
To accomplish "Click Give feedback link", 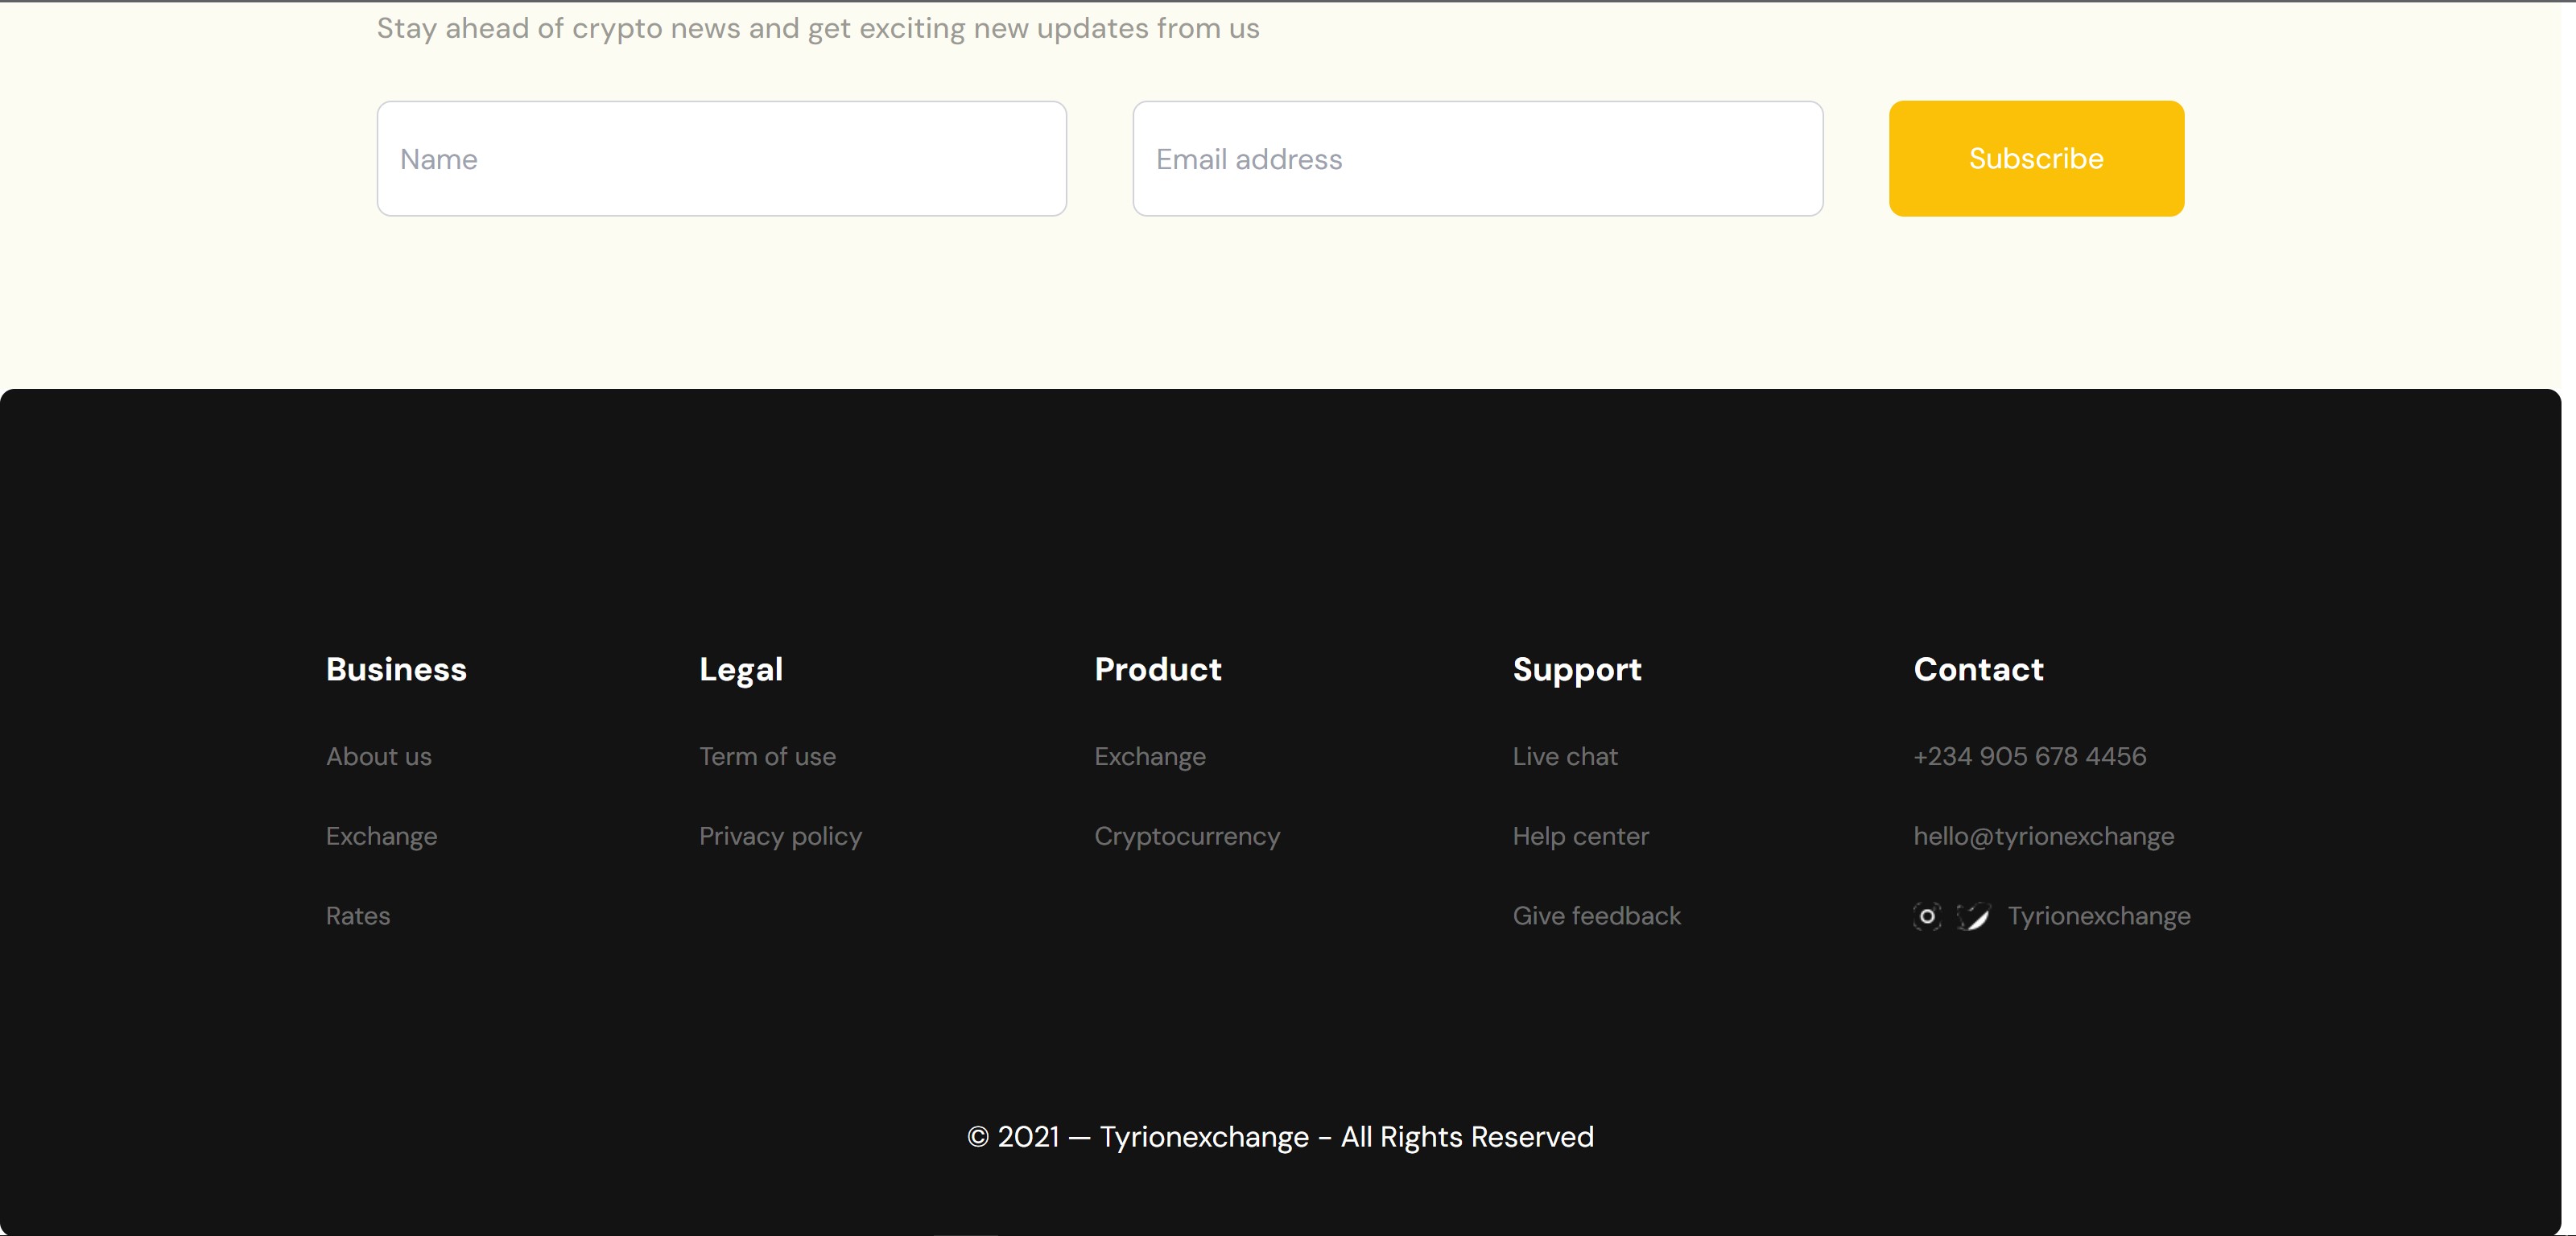I will [1596, 916].
